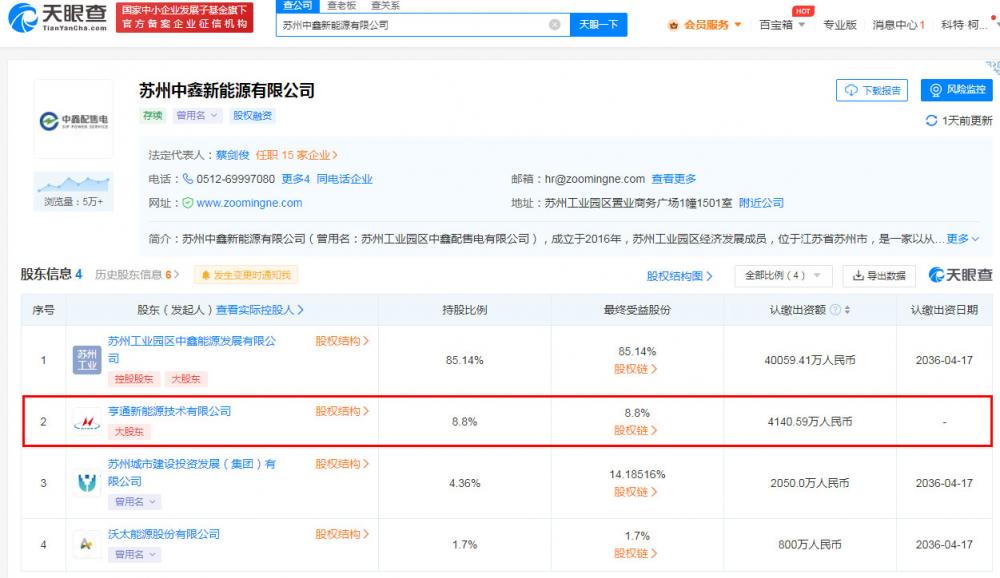The width and height of the screenshot is (1000, 578).
Task: Open the 专业版 menu item
Action: 840,25
